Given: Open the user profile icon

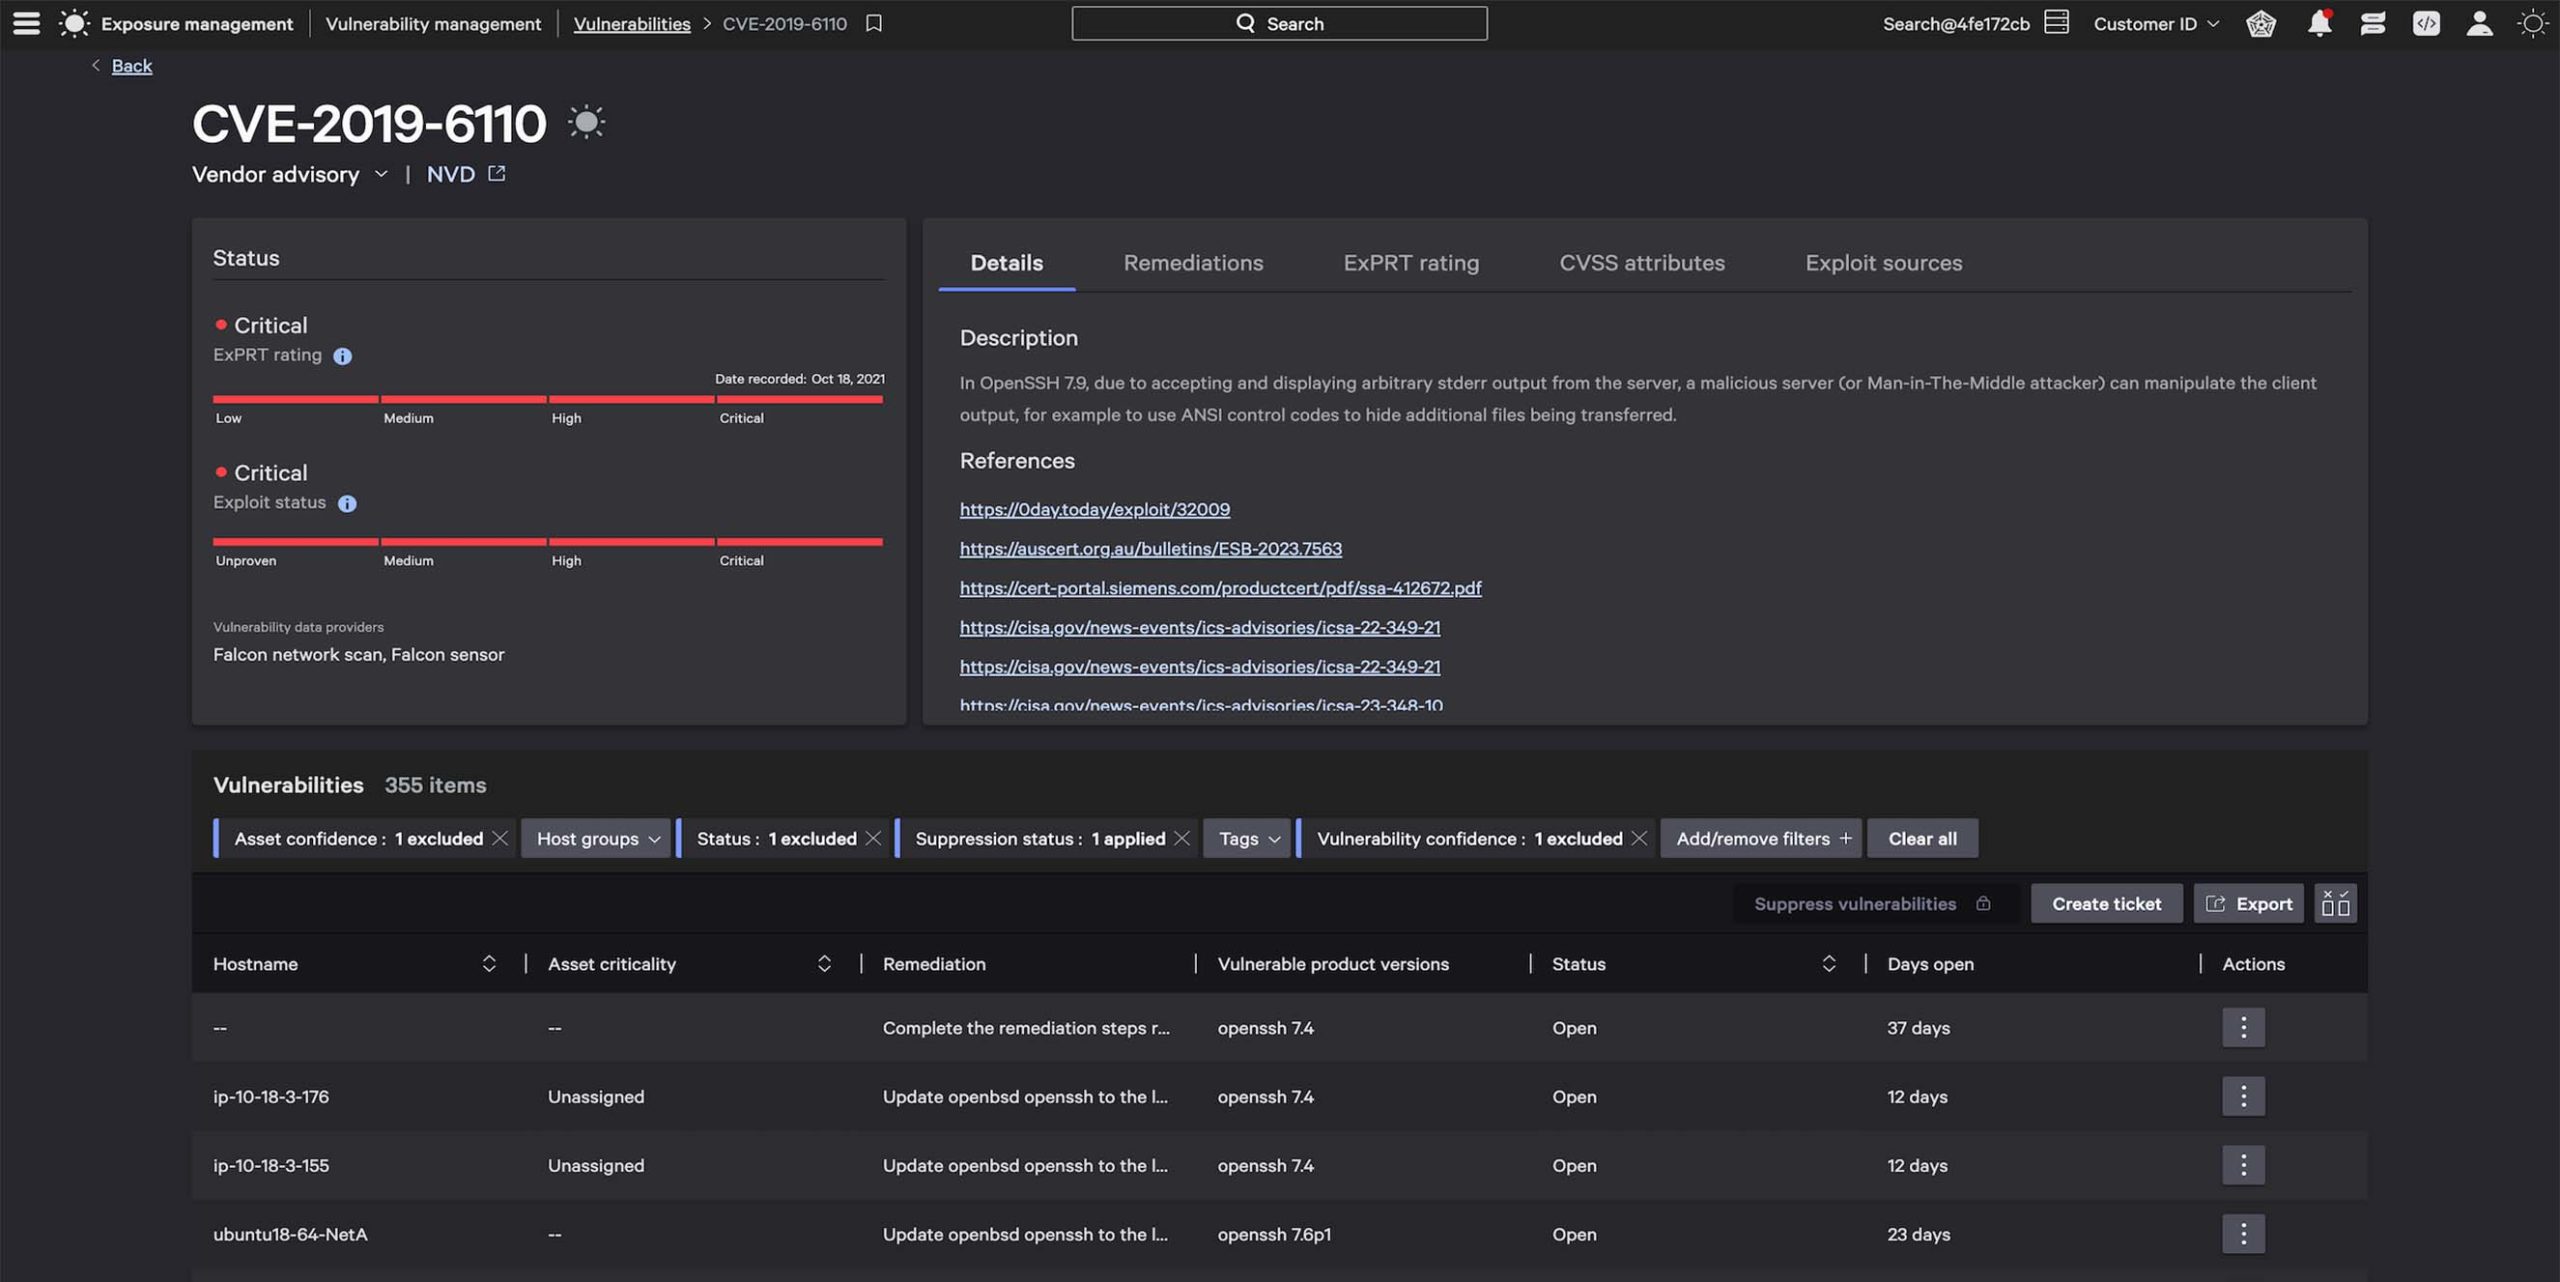Looking at the screenshot, I should (x=2479, y=23).
